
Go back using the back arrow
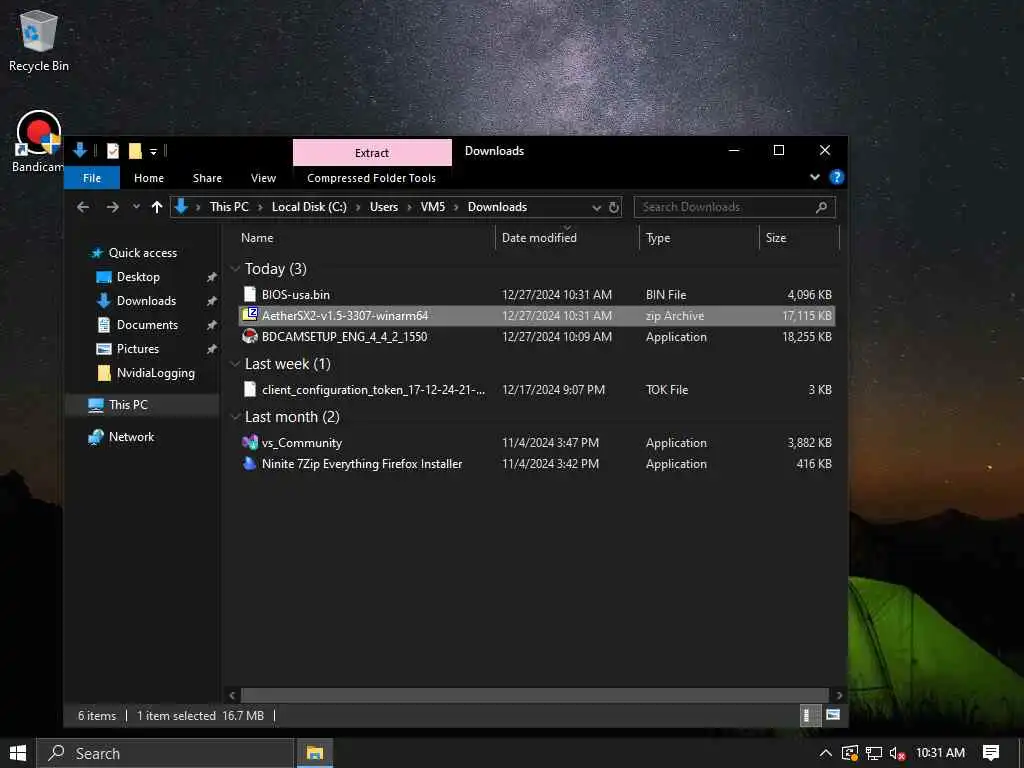83,207
